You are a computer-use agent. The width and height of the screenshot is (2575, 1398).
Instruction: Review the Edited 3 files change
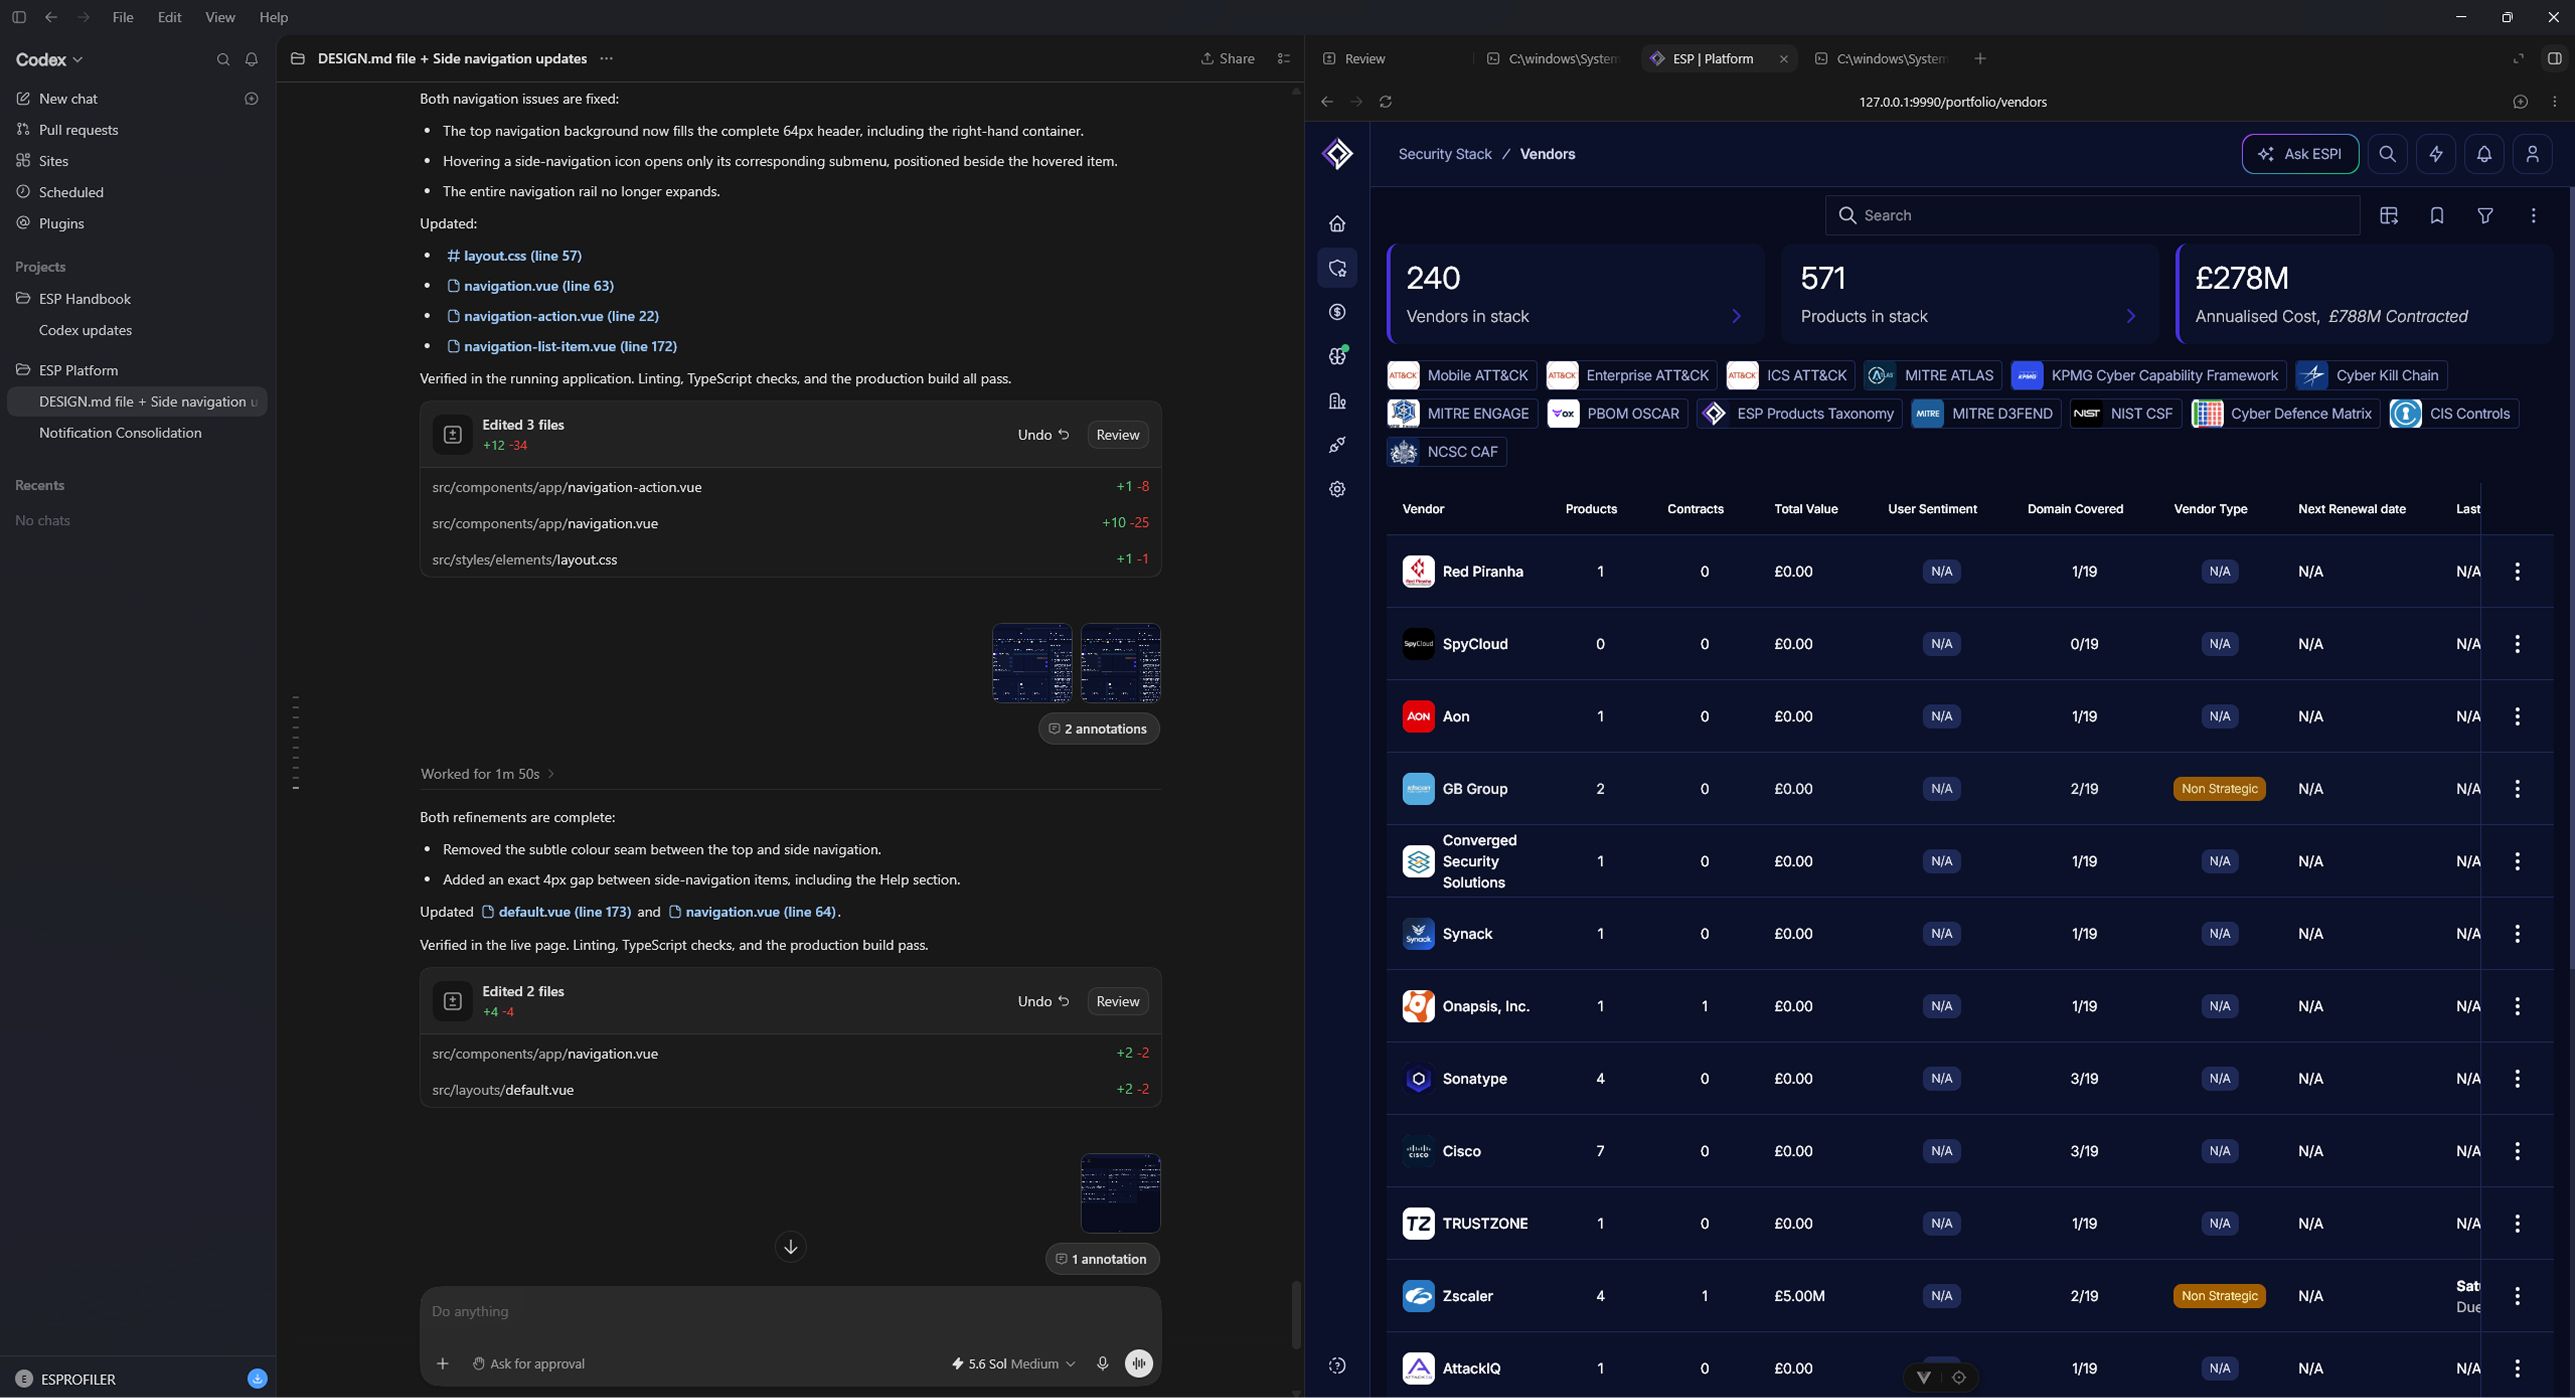coord(1117,435)
